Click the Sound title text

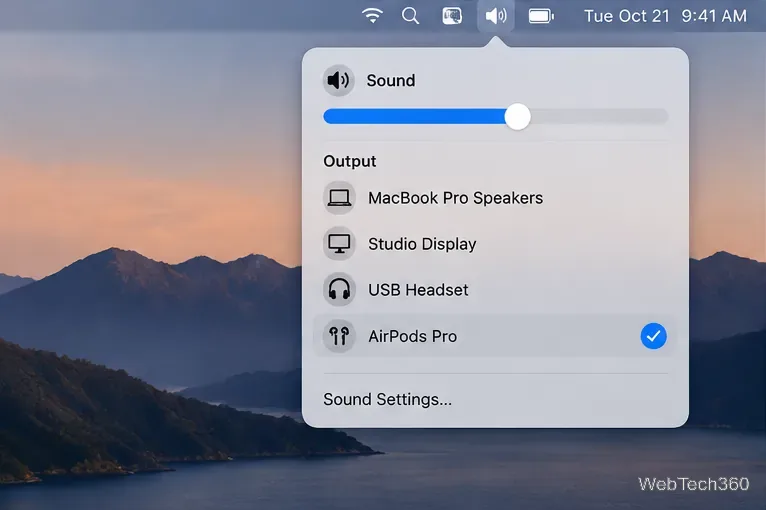391,81
